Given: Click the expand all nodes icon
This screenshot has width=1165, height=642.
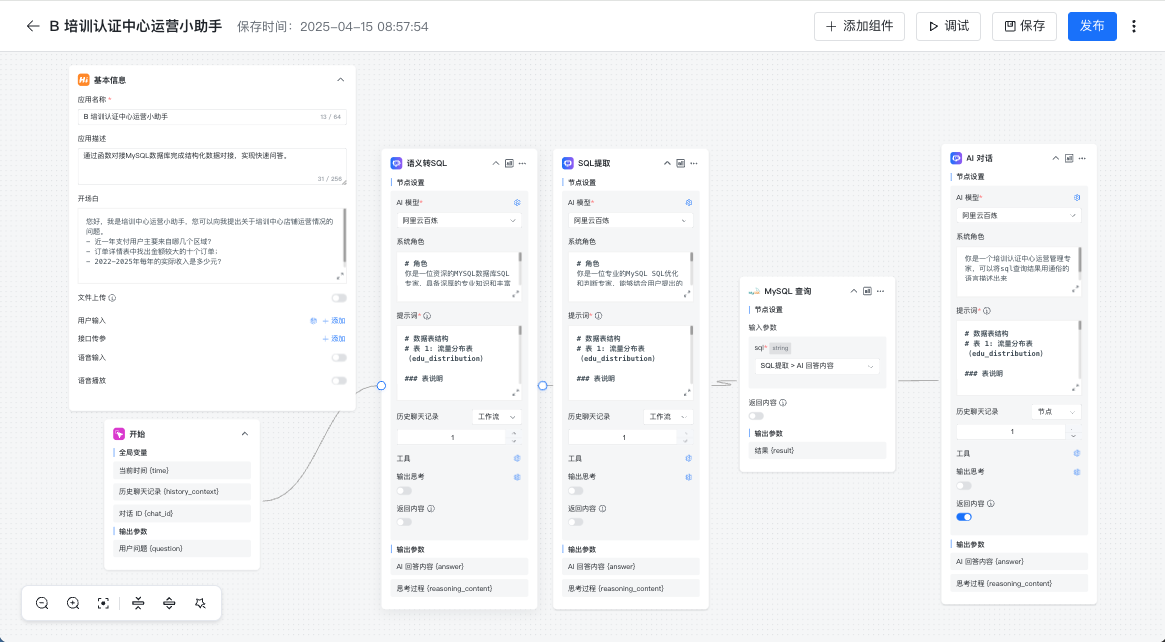Looking at the screenshot, I should [x=169, y=603].
